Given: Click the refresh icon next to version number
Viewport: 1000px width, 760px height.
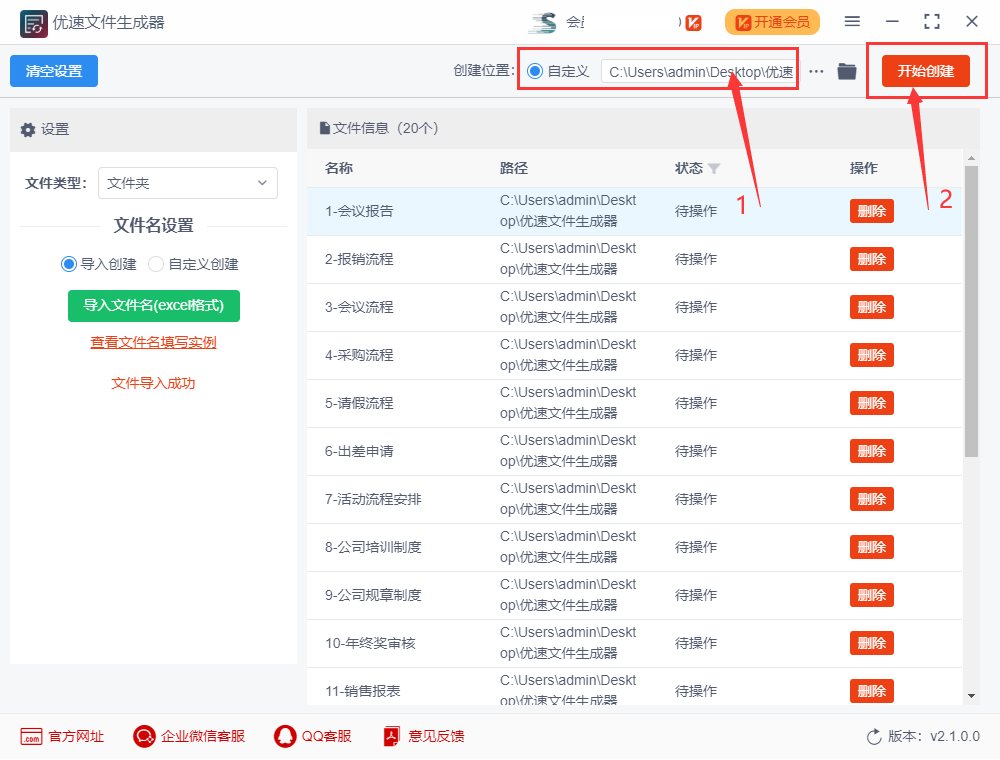Looking at the screenshot, I should pyautogui.click(x=873, y=736).
